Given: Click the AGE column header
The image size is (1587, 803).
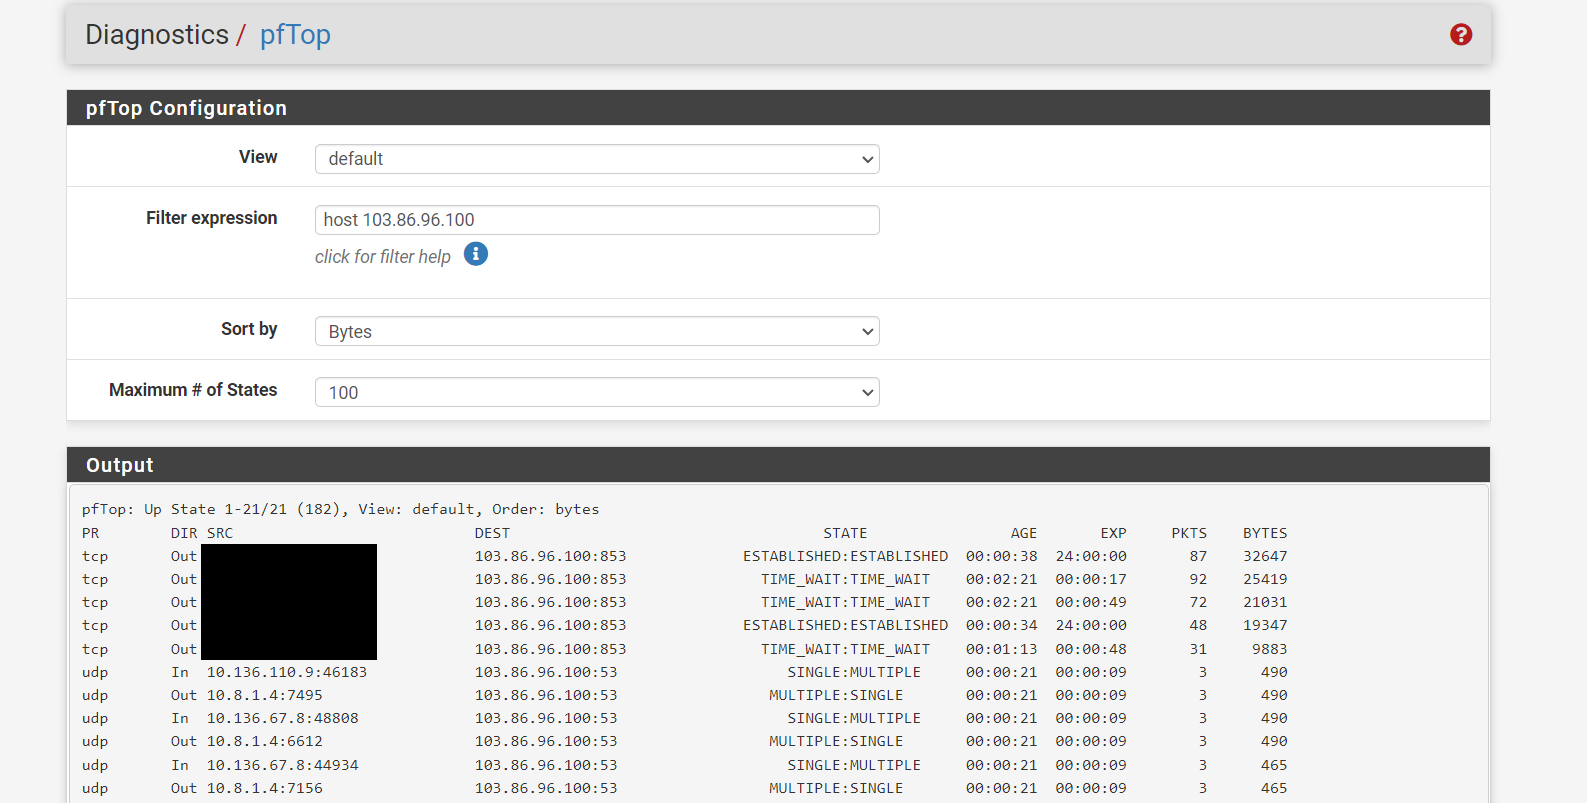Looking at the screenshot, I should (1024, 533).
